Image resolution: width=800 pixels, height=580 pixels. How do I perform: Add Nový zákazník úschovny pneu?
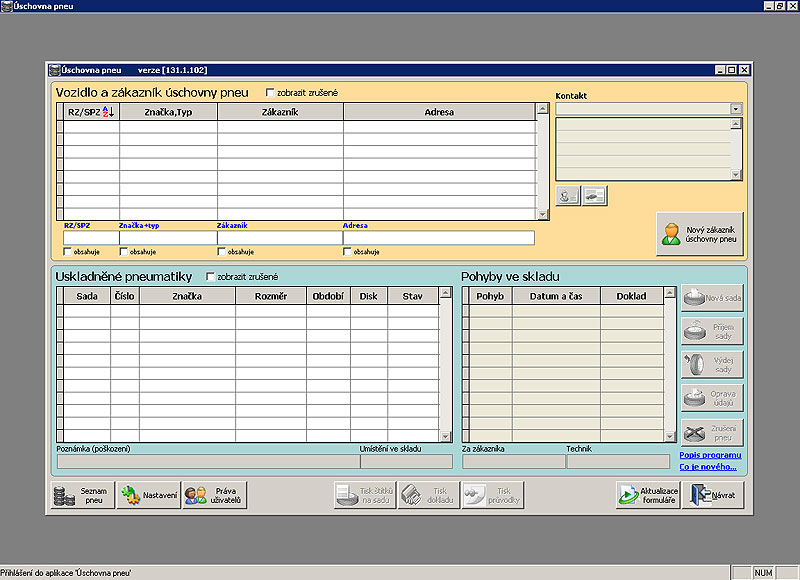[699, 234]
